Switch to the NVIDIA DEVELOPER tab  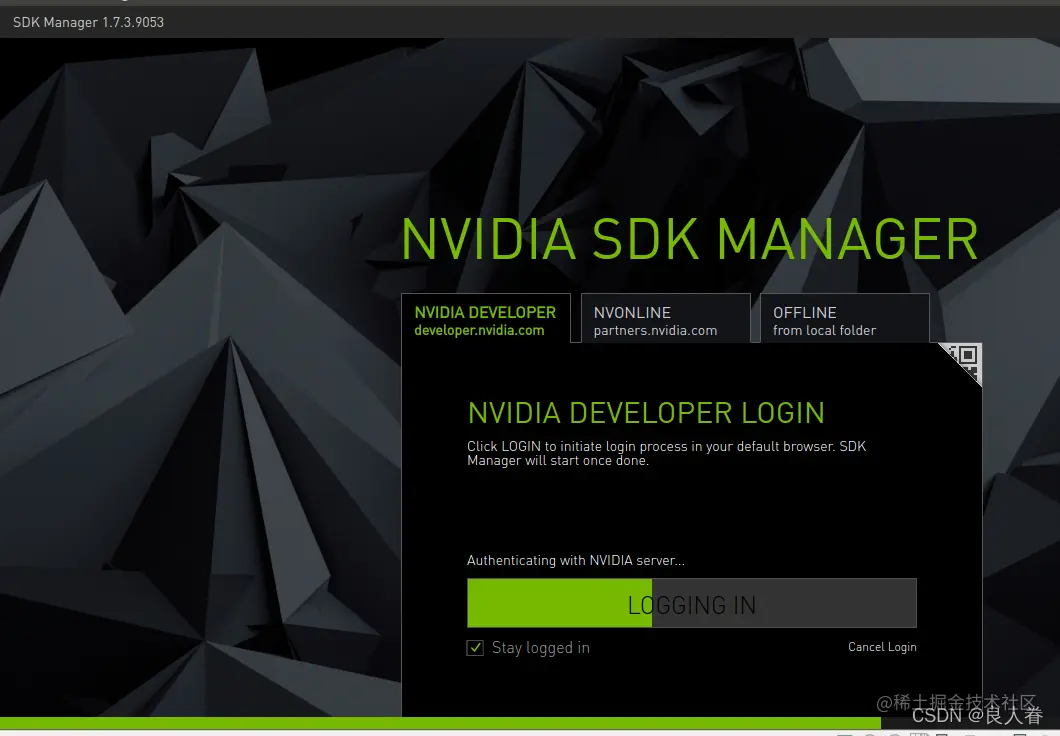[x=485, y=319]
